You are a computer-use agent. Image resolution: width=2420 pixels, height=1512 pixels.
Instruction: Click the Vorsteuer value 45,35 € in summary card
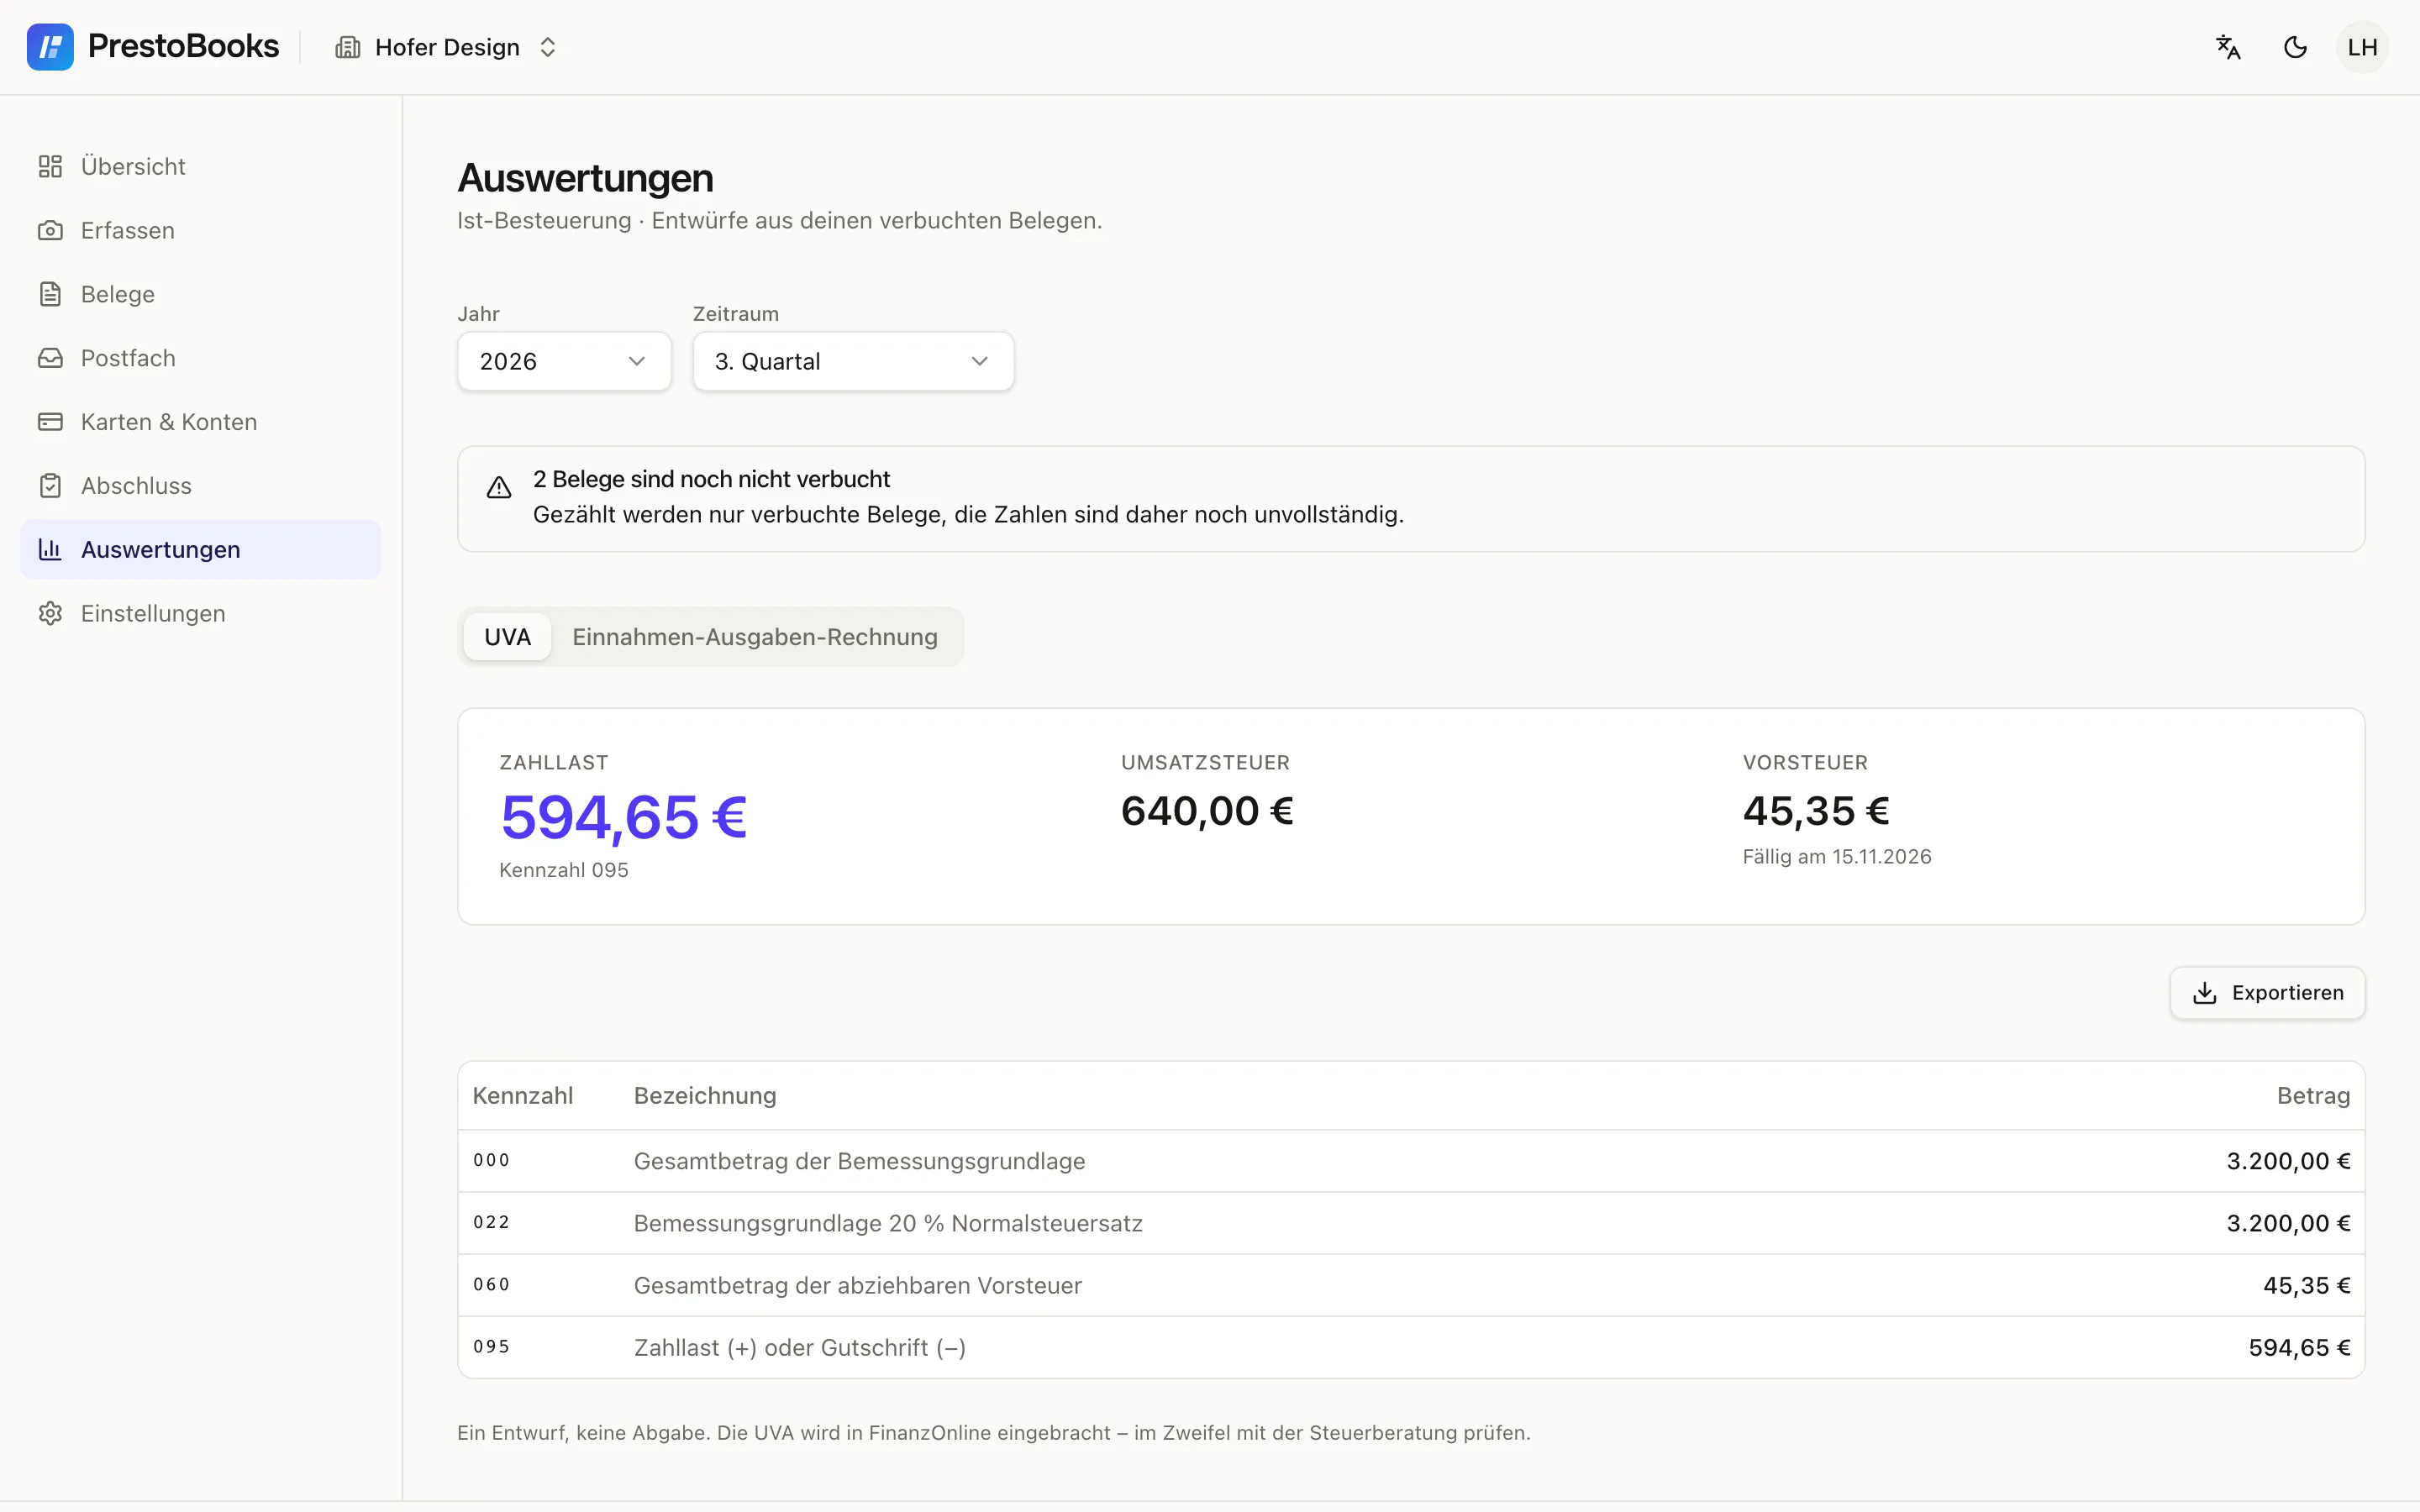pos(1816,811)
